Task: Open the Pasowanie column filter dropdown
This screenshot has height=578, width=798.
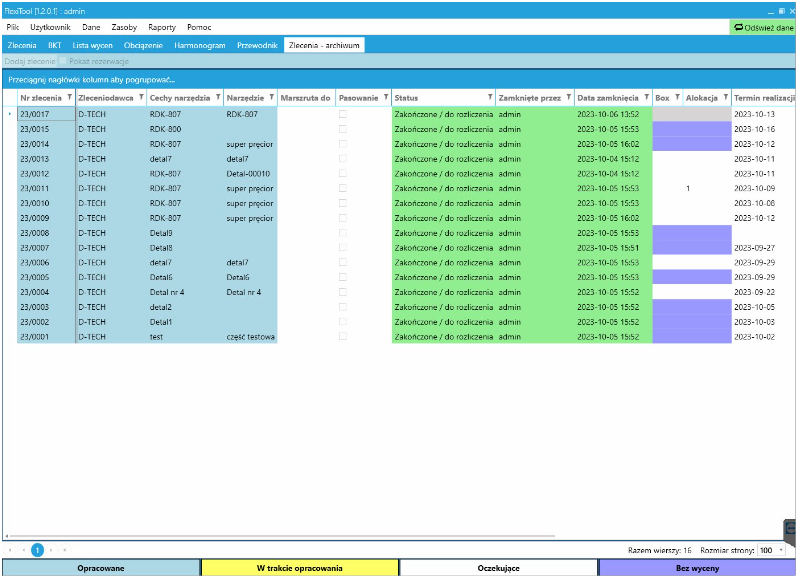Action: click(386, 98)
